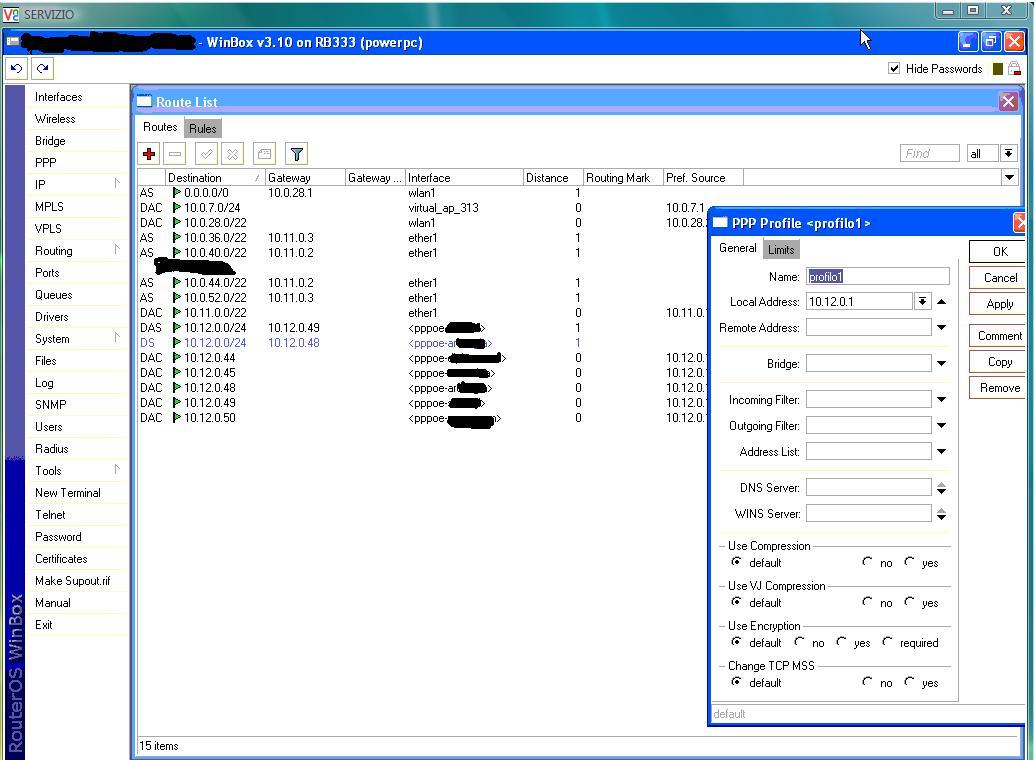Click DNS Server add/remove arrows
1035x760 pixels.
coord(942,488)
